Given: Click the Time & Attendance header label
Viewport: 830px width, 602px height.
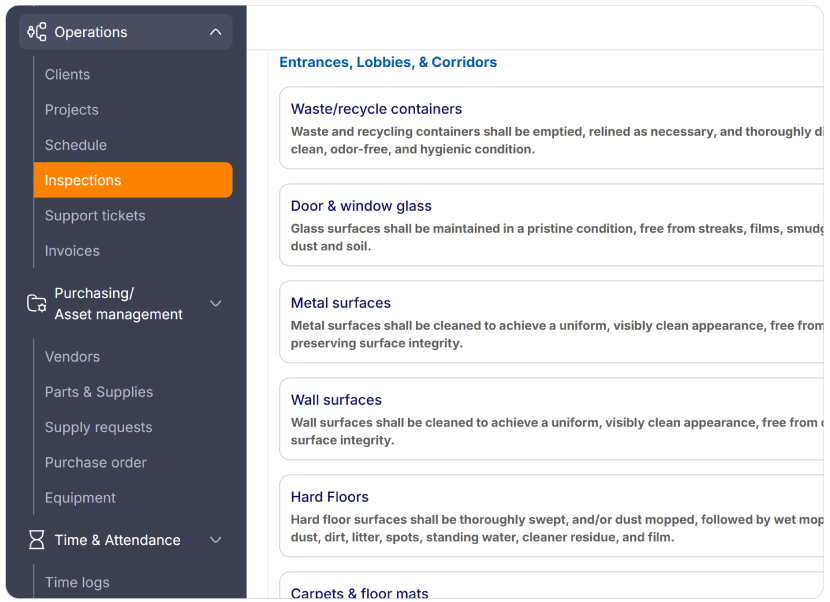Looking at the screenshot, I should click(118, 540).
